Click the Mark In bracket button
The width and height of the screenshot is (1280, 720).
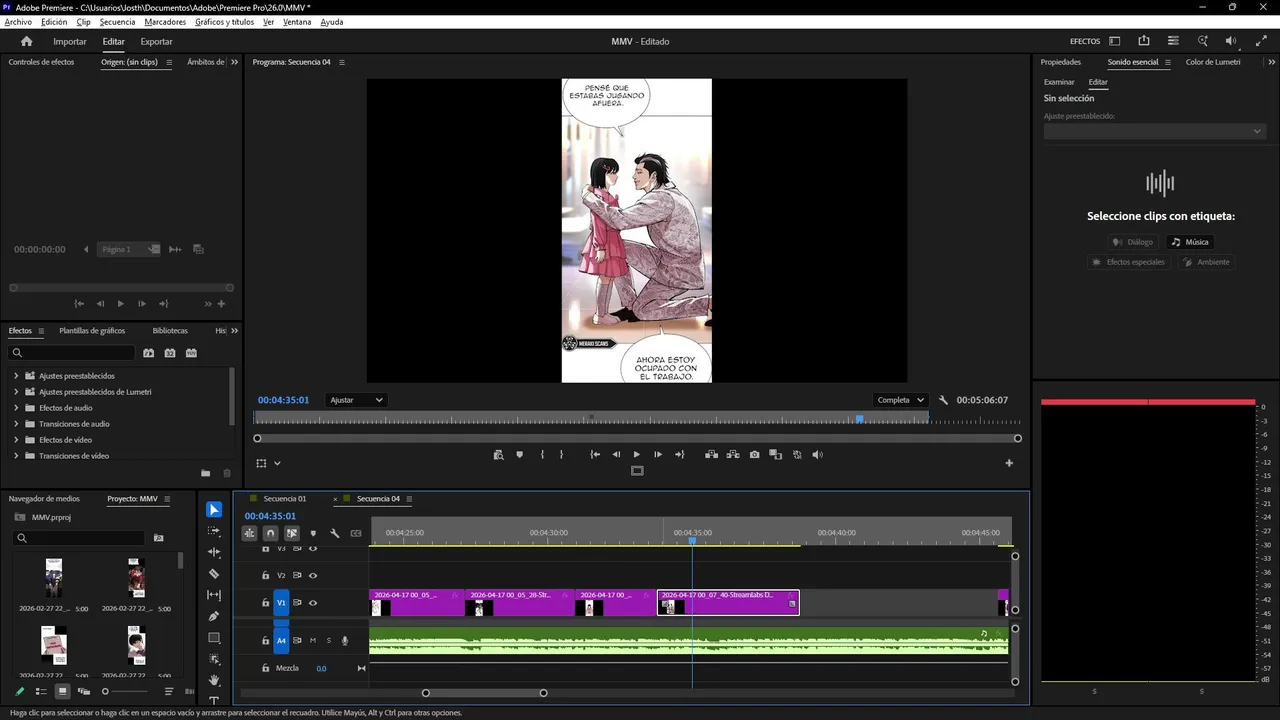click(x=542, y=455)
